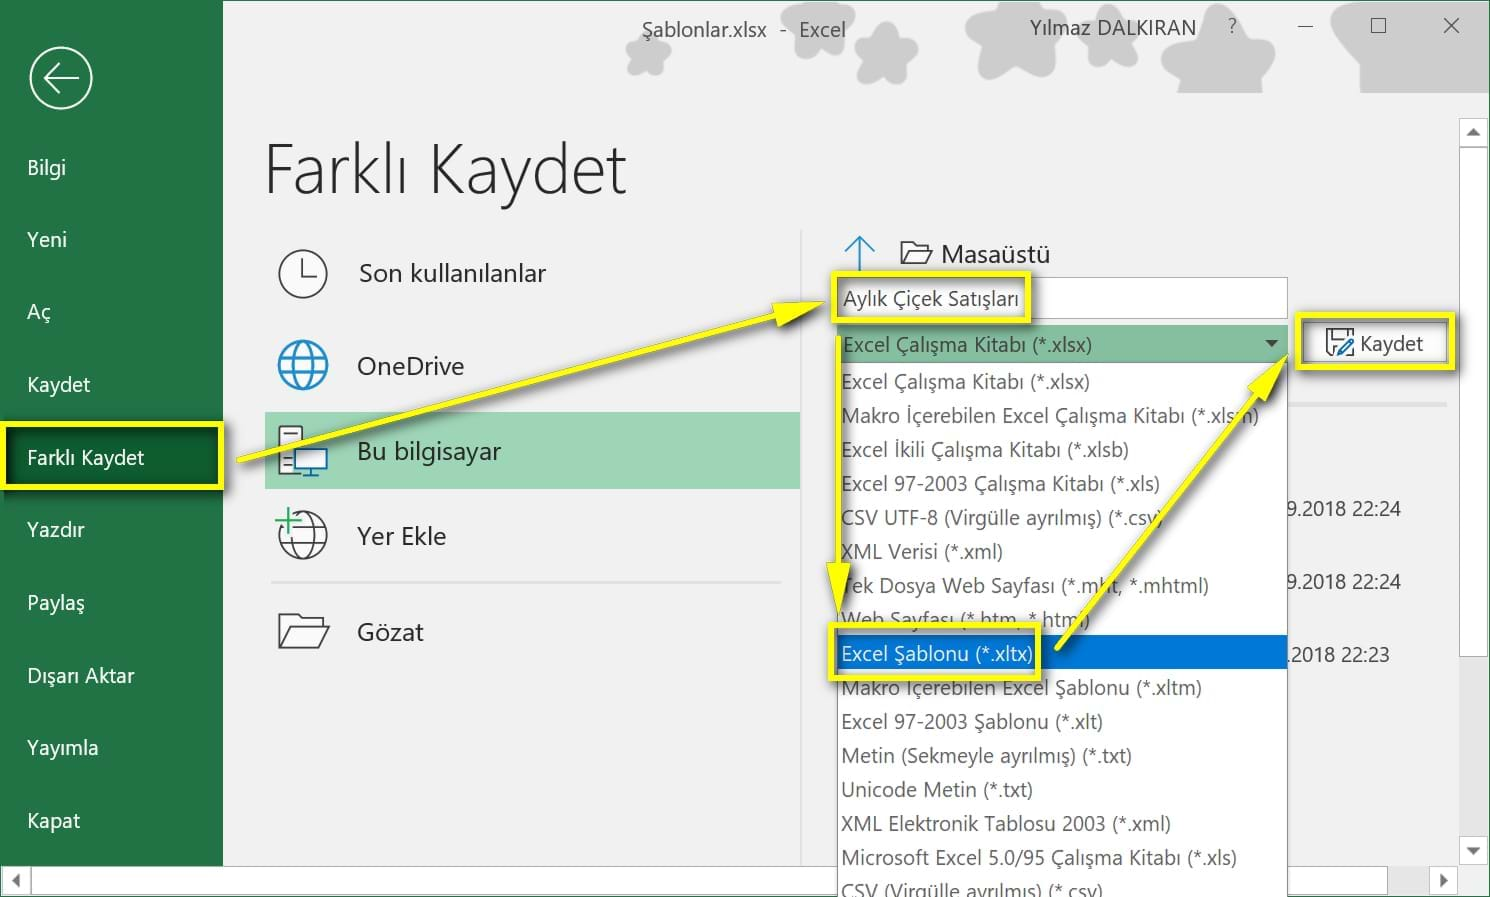Choose Yer Ekle option

click(532, 536)
